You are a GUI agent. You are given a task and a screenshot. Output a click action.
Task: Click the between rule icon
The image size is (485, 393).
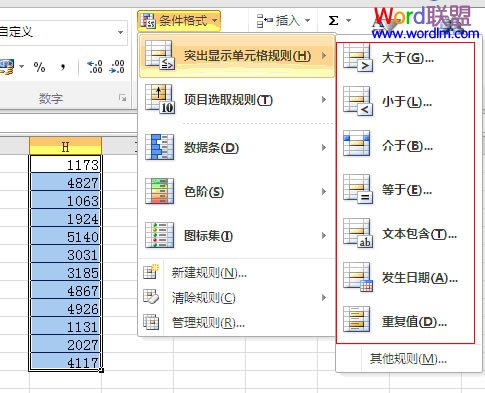(357, 143)
